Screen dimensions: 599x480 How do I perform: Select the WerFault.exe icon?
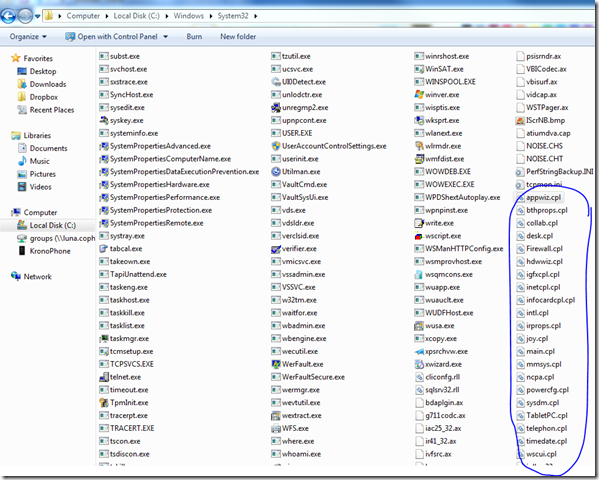point(276,364)
